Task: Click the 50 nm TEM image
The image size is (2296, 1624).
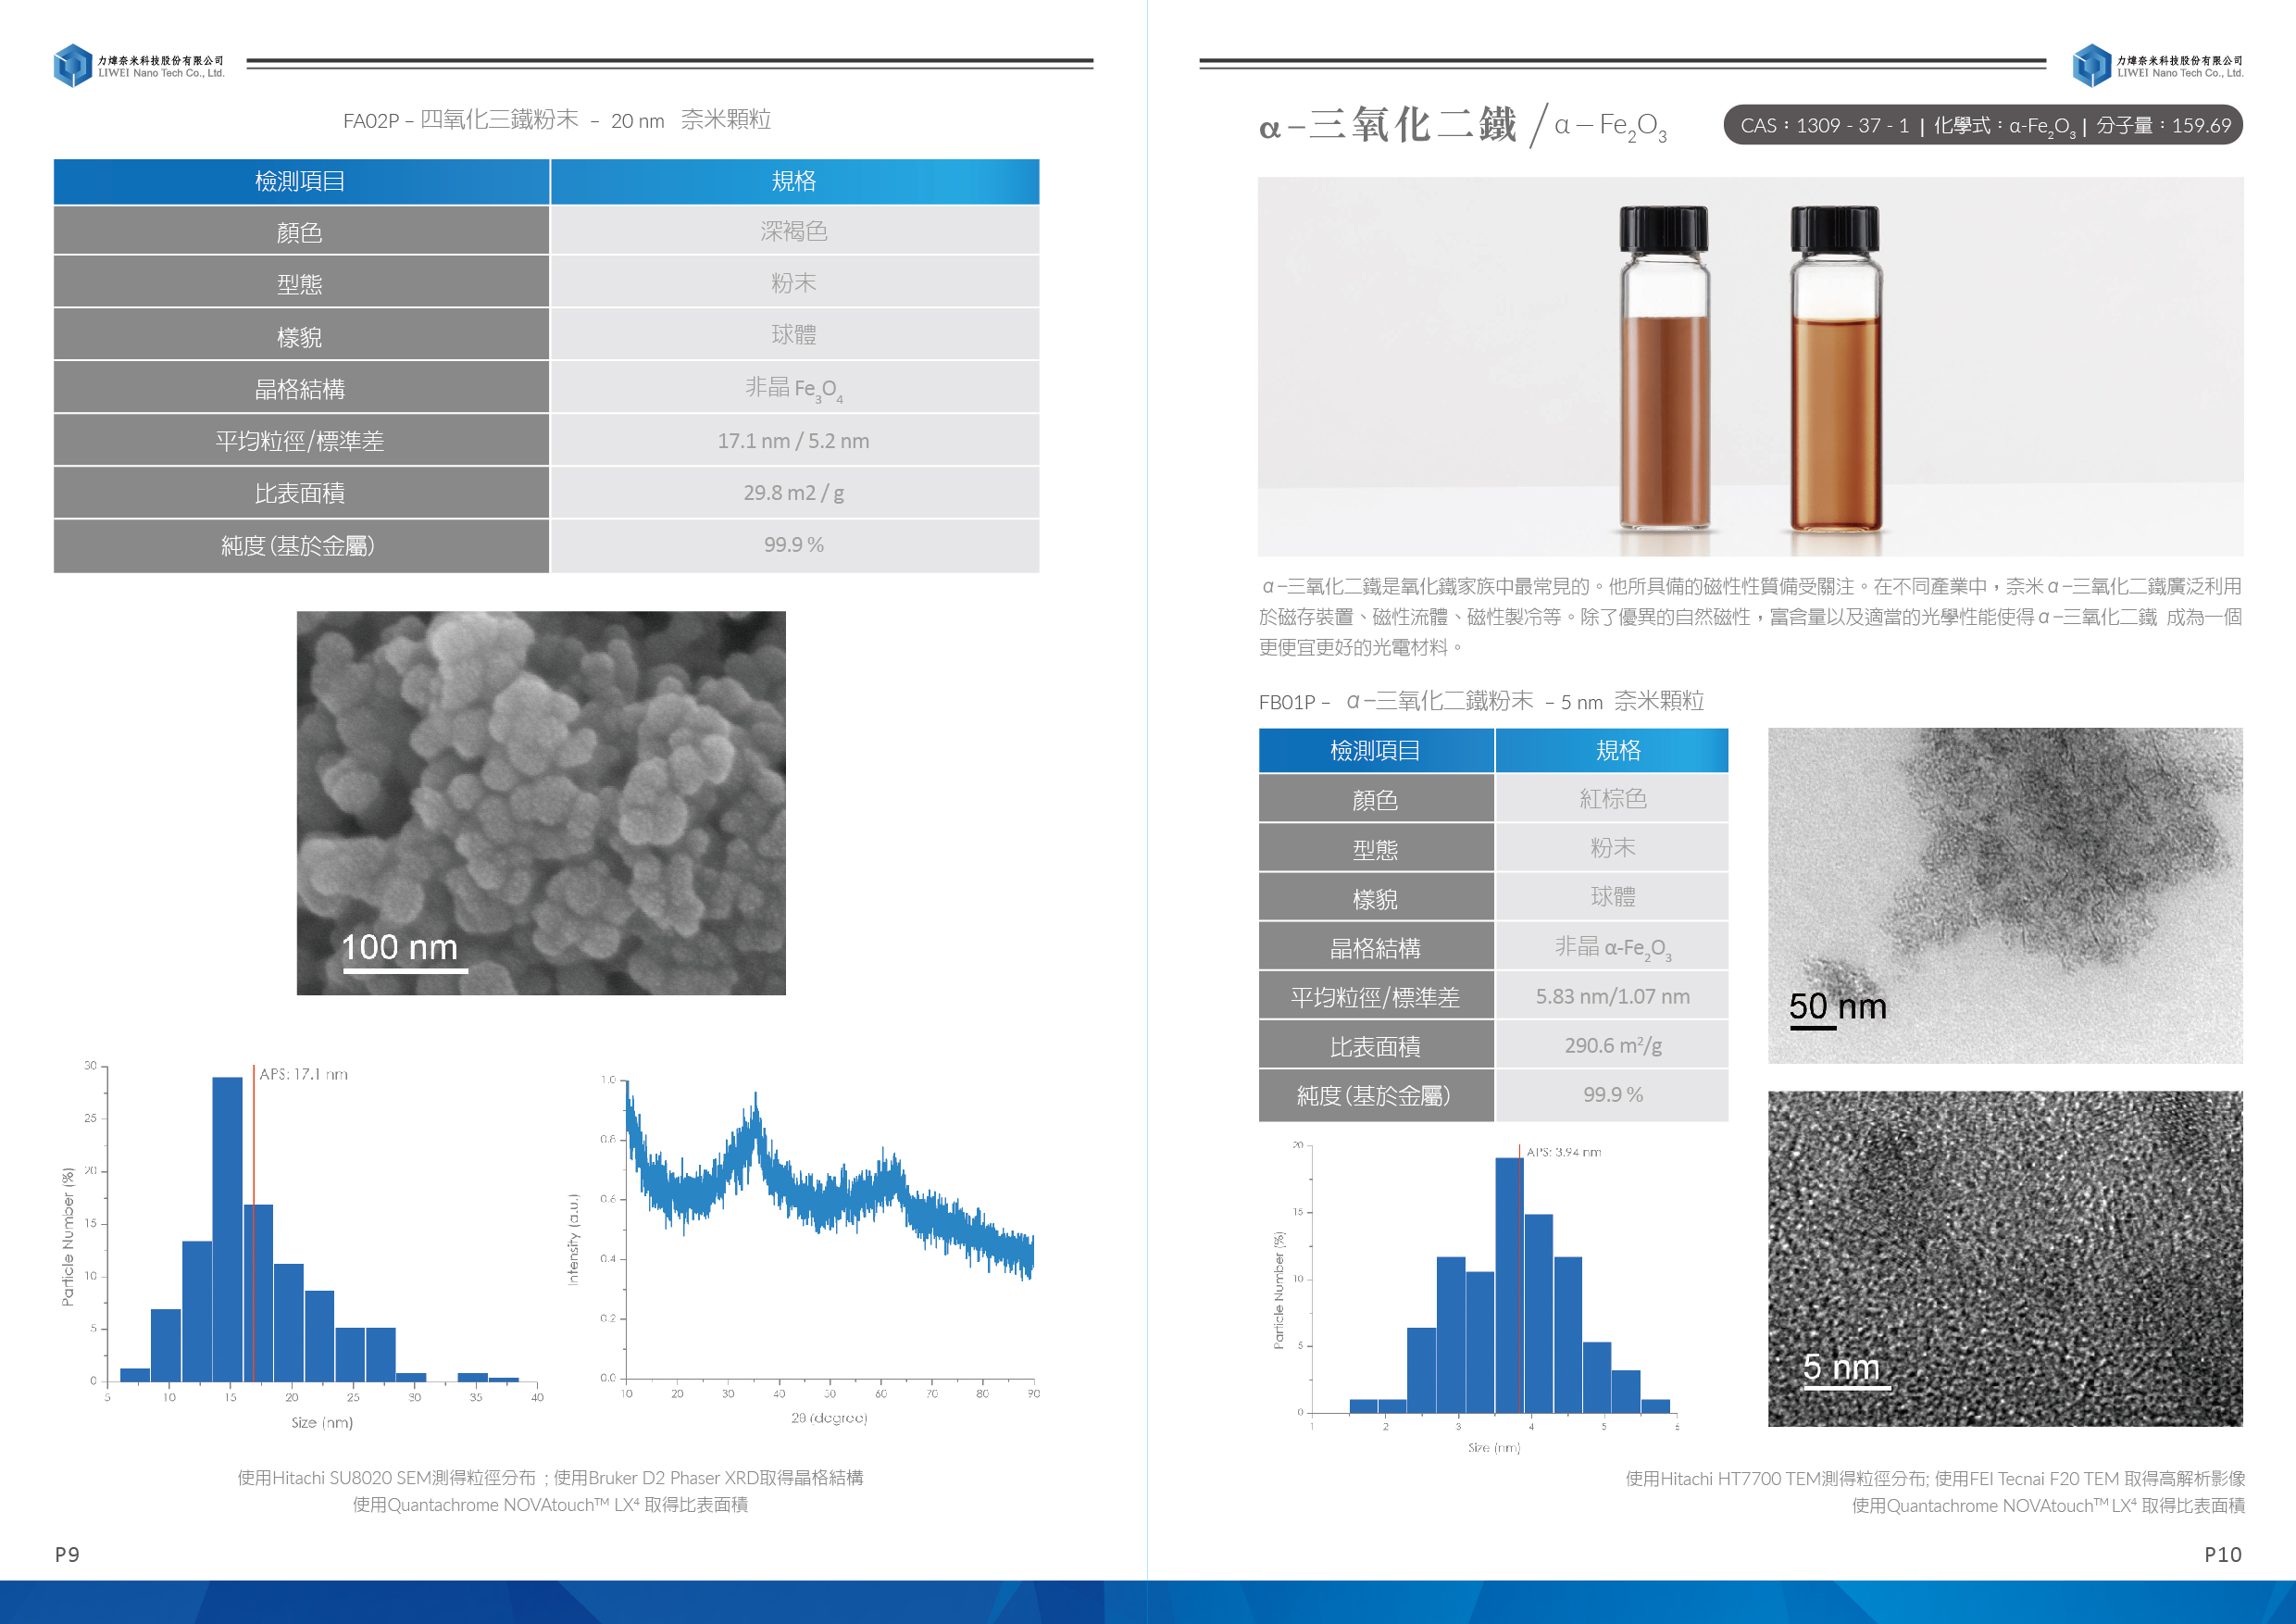Action: (2004, 894)
